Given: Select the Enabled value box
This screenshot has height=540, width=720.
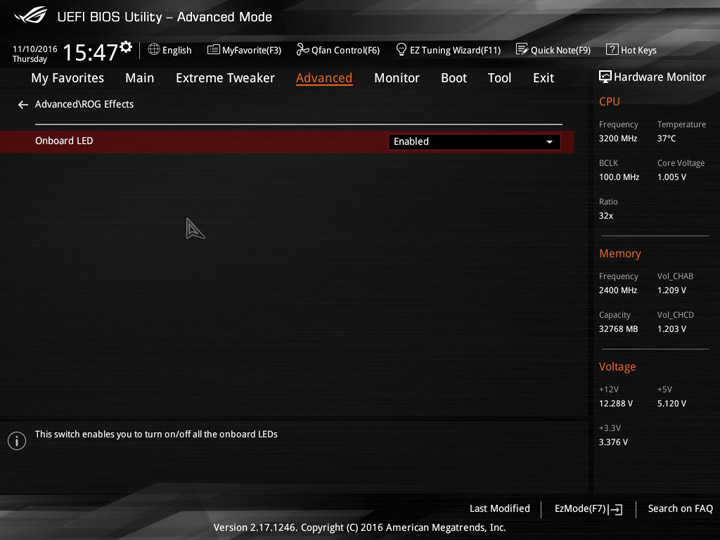Looking at the screenshot, I should point(474,141).
